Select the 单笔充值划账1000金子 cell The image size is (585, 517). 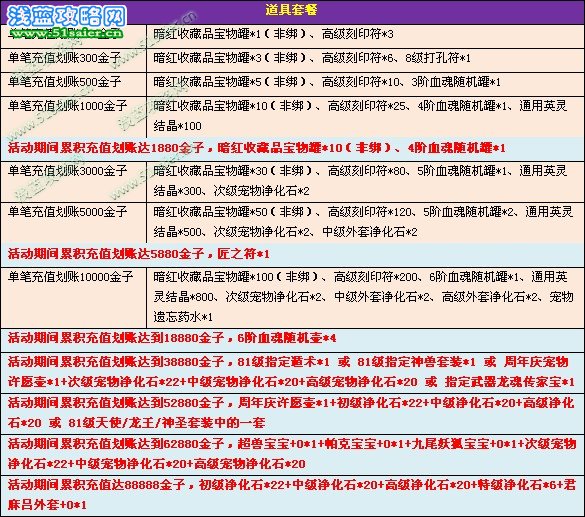click(x=73, y=117)
